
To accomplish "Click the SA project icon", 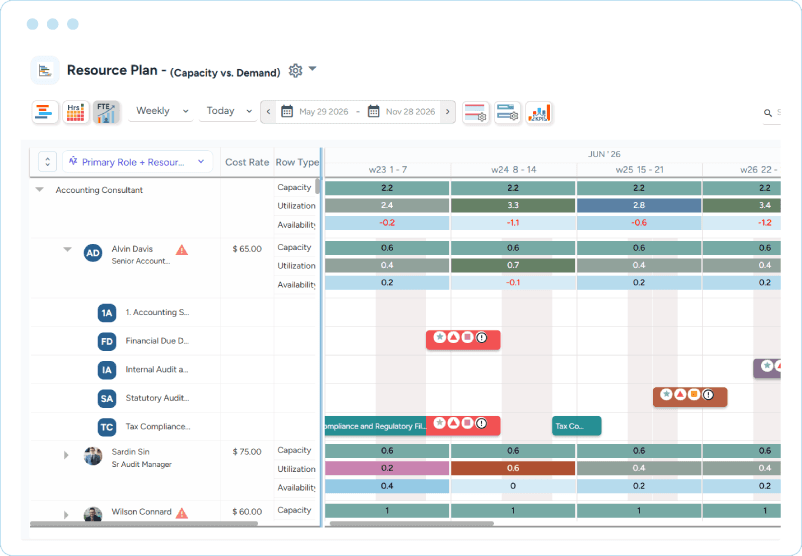I will coord(106,399).
